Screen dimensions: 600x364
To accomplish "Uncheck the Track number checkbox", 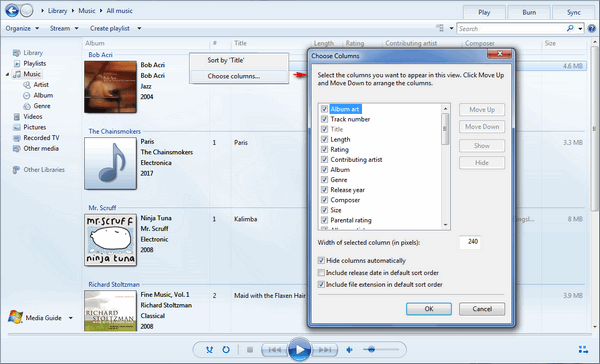I will coord(324,119).
